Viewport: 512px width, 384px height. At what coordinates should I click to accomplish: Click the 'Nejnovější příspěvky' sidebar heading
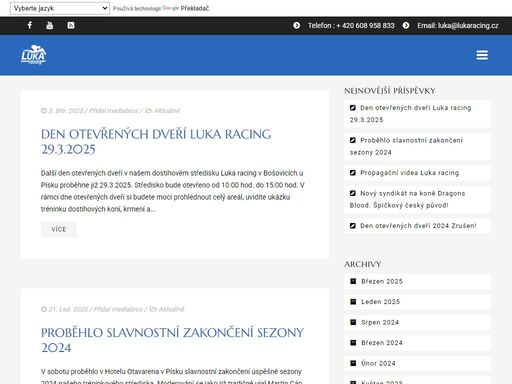click(390, 91)
